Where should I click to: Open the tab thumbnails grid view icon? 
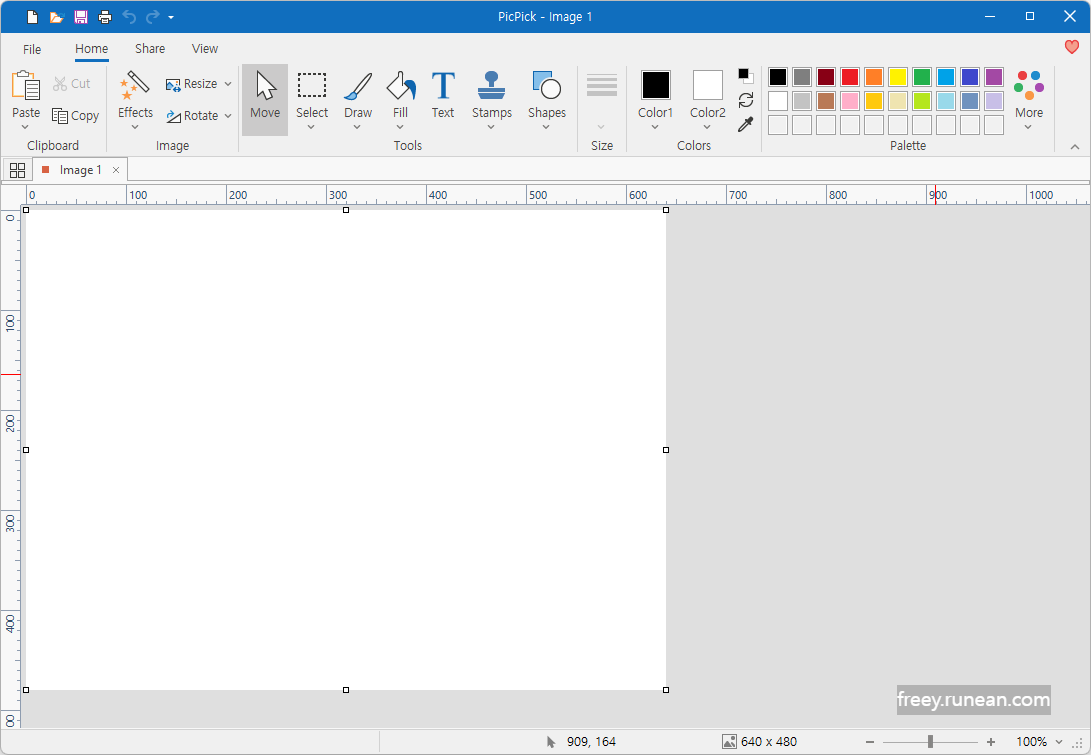click(17, 170)
